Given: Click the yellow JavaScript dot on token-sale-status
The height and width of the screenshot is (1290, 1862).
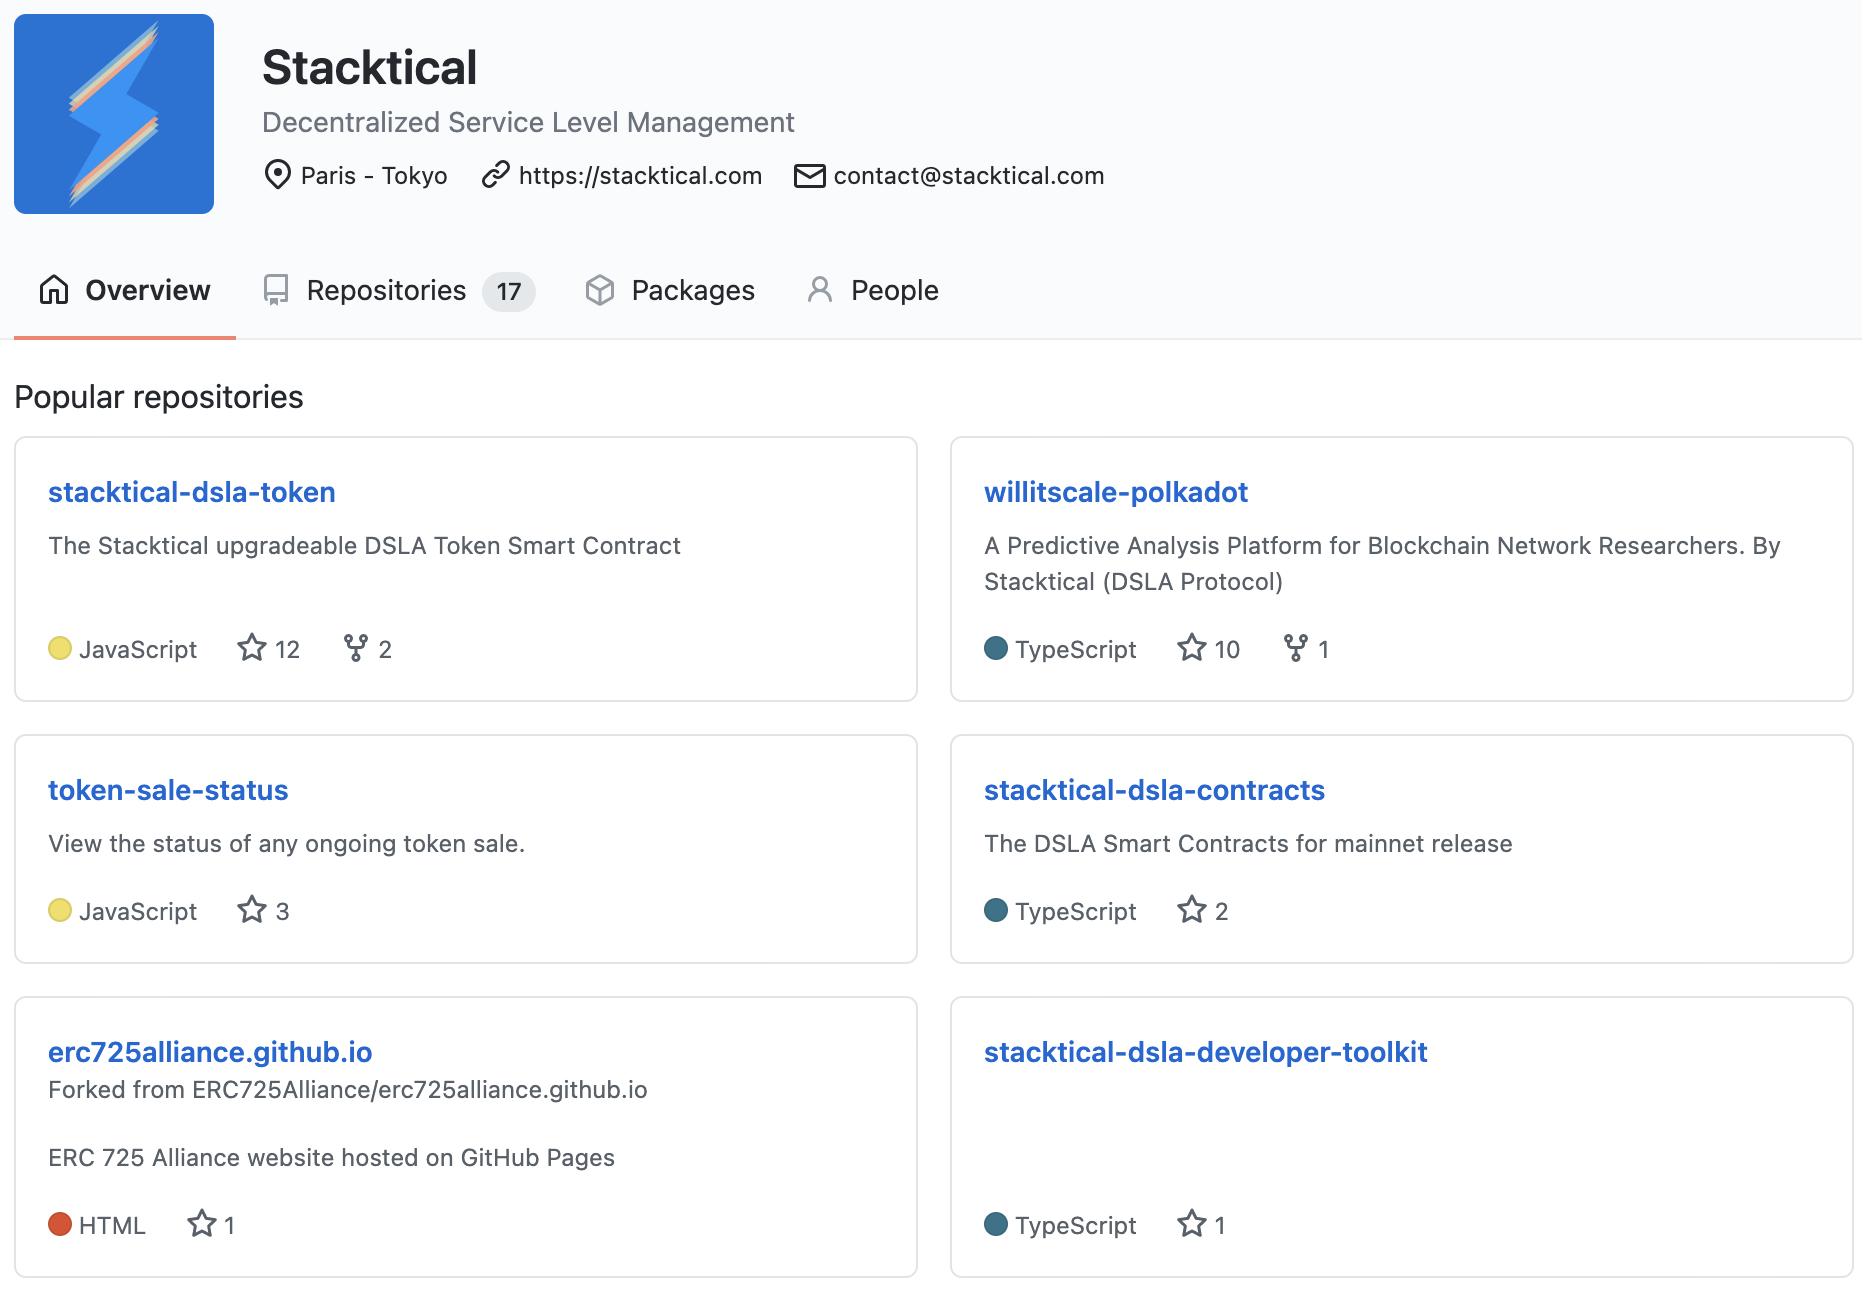Looking at the screenshot, I should (x=60, y=910).
